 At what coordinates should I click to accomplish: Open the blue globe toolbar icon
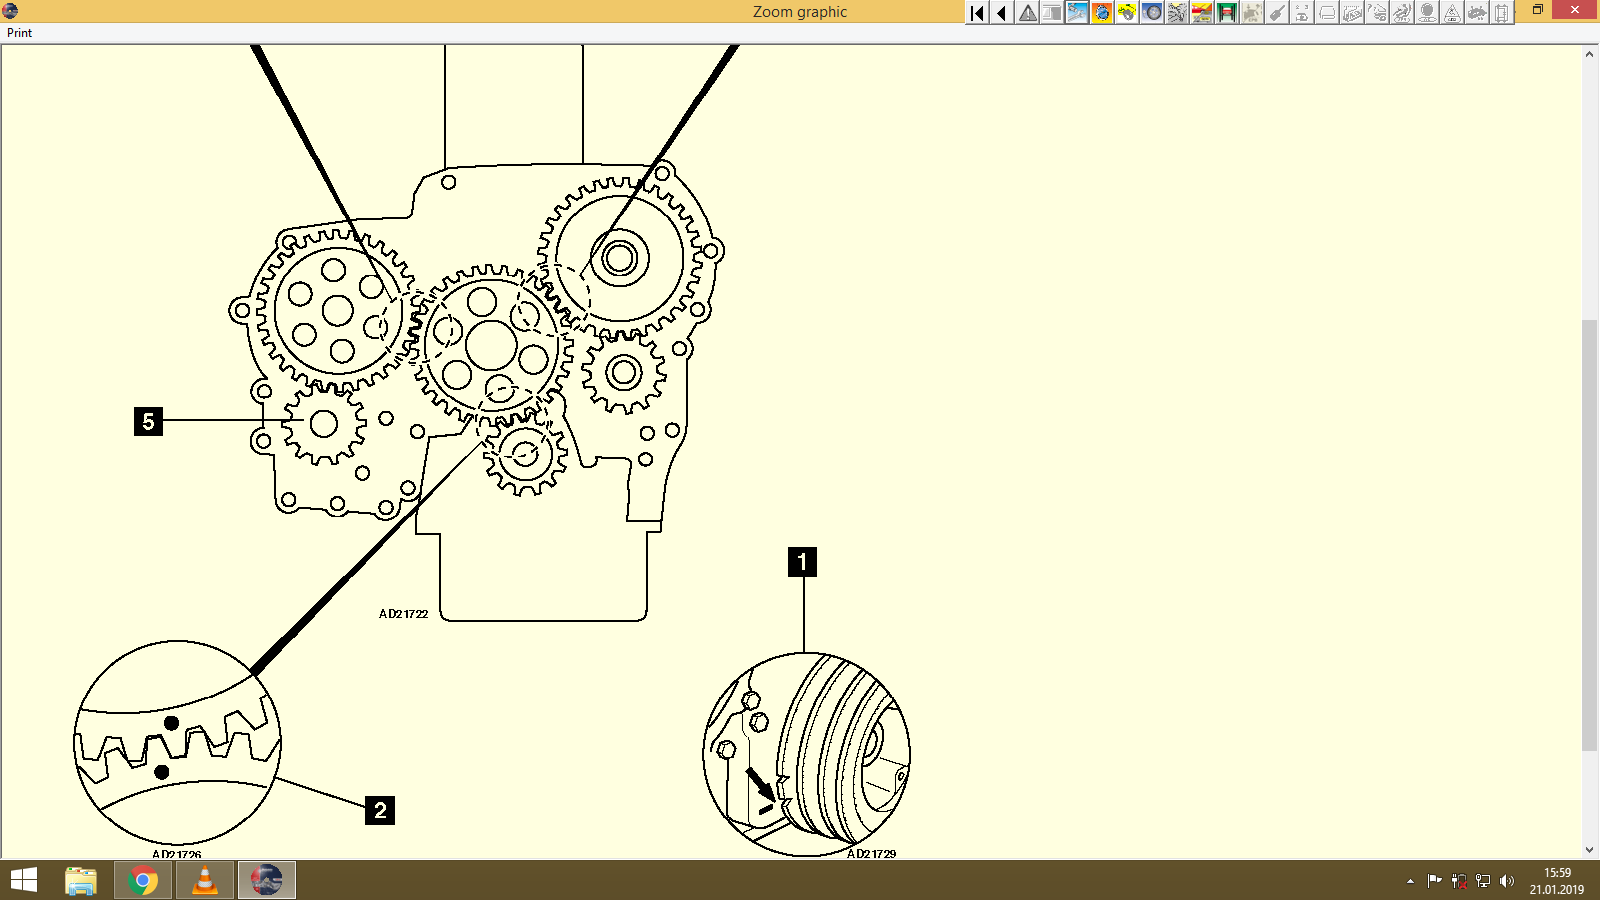tap(1101, 12)
